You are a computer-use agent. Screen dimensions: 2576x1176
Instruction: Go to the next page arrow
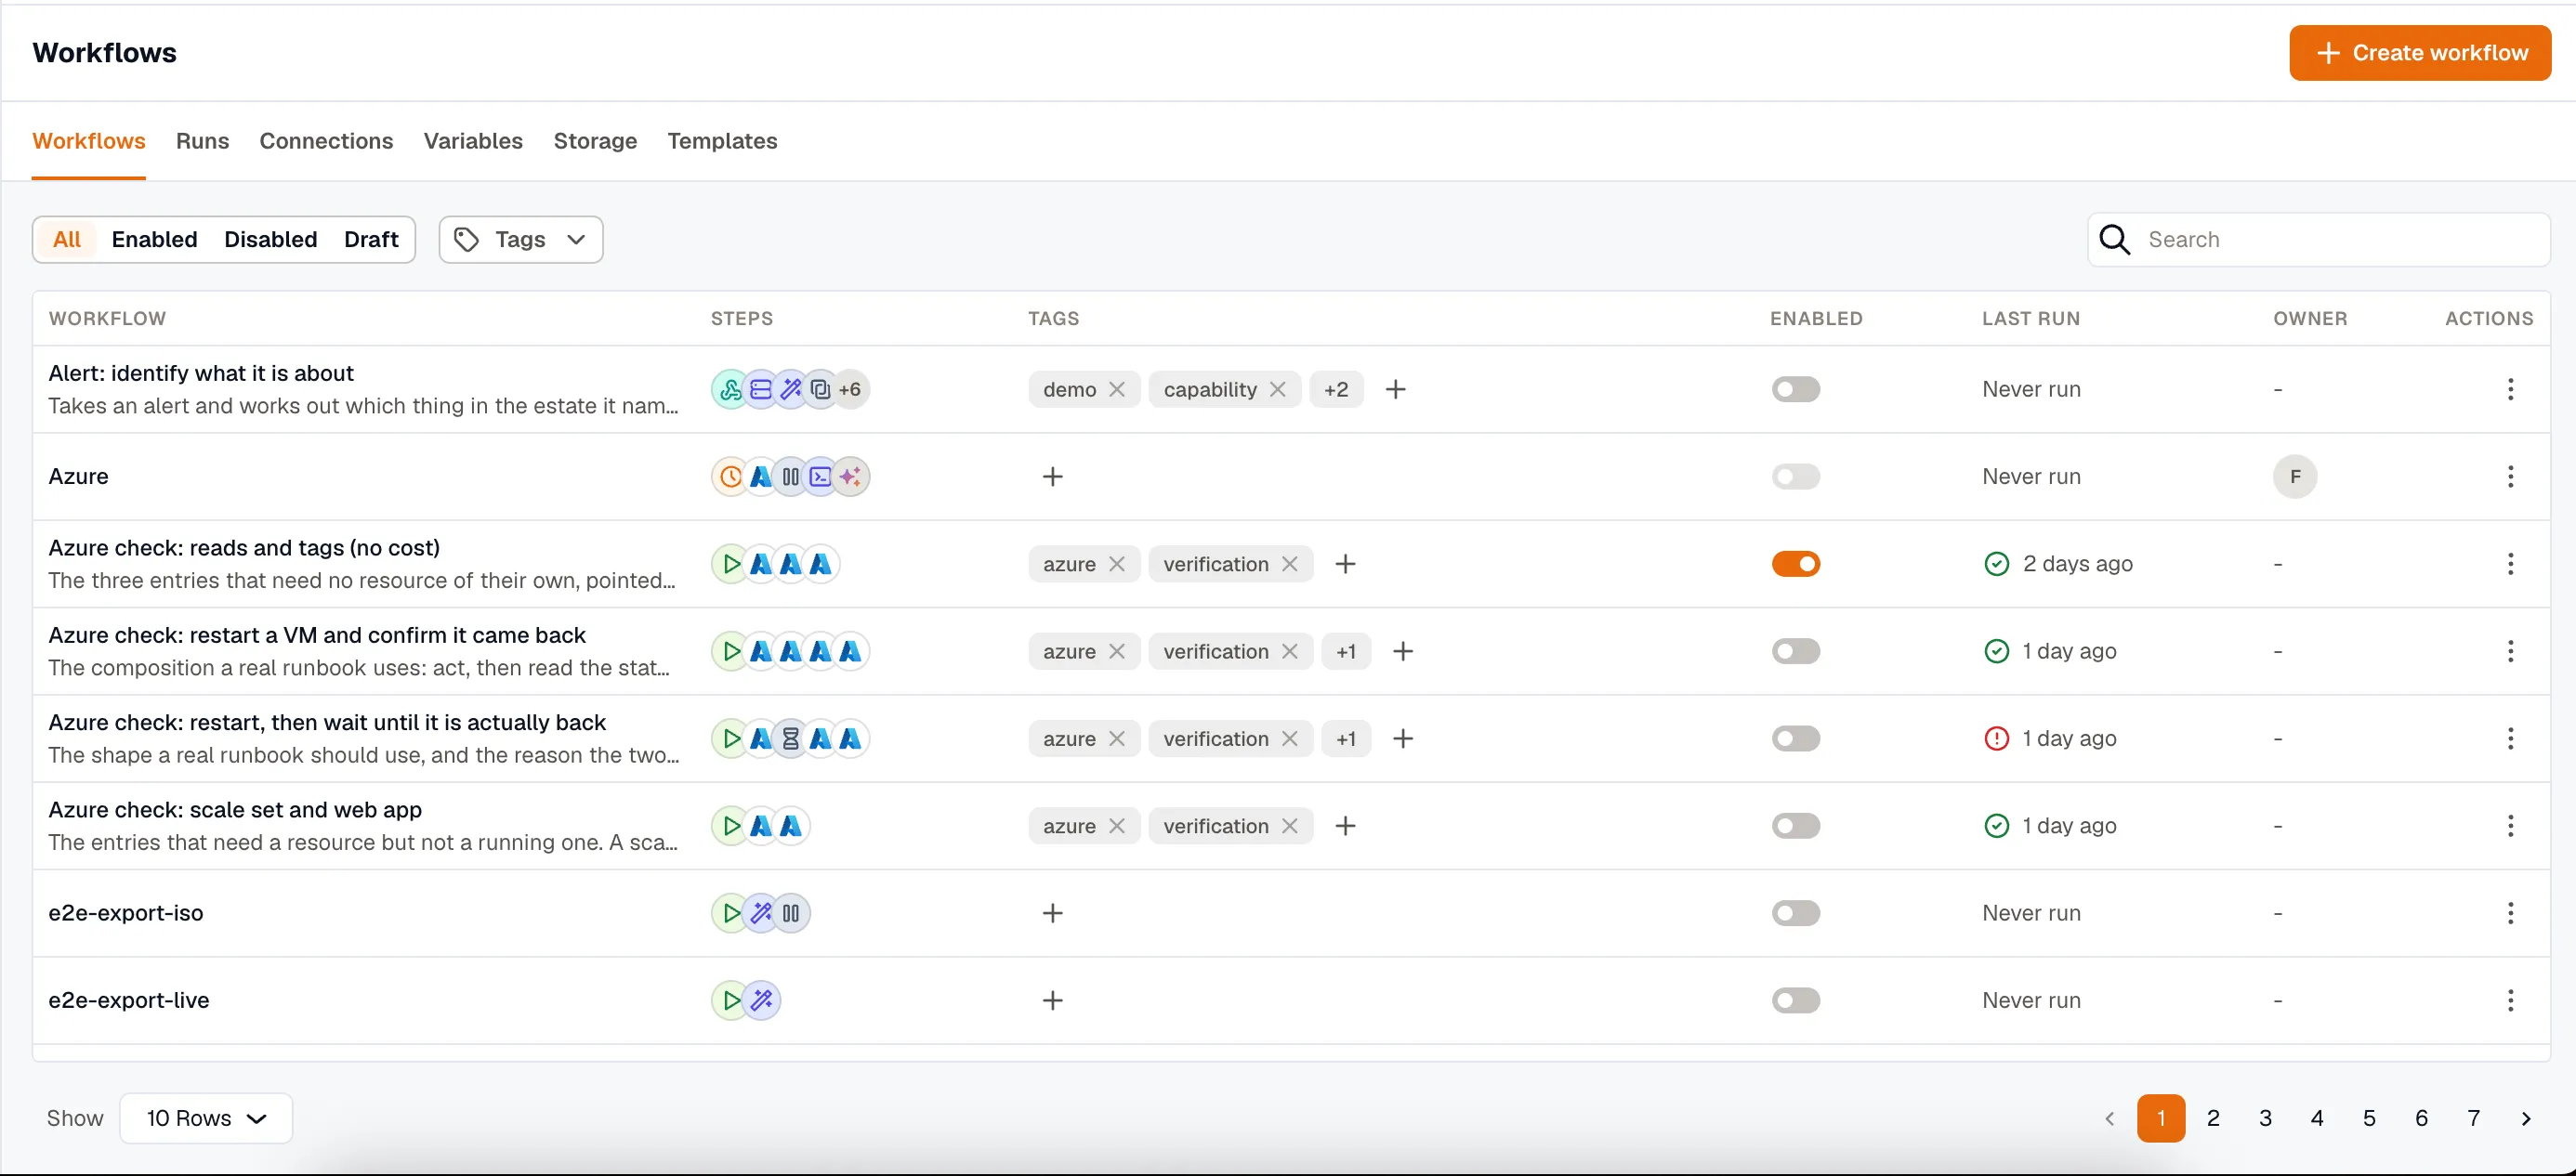click(2526, 1118)
